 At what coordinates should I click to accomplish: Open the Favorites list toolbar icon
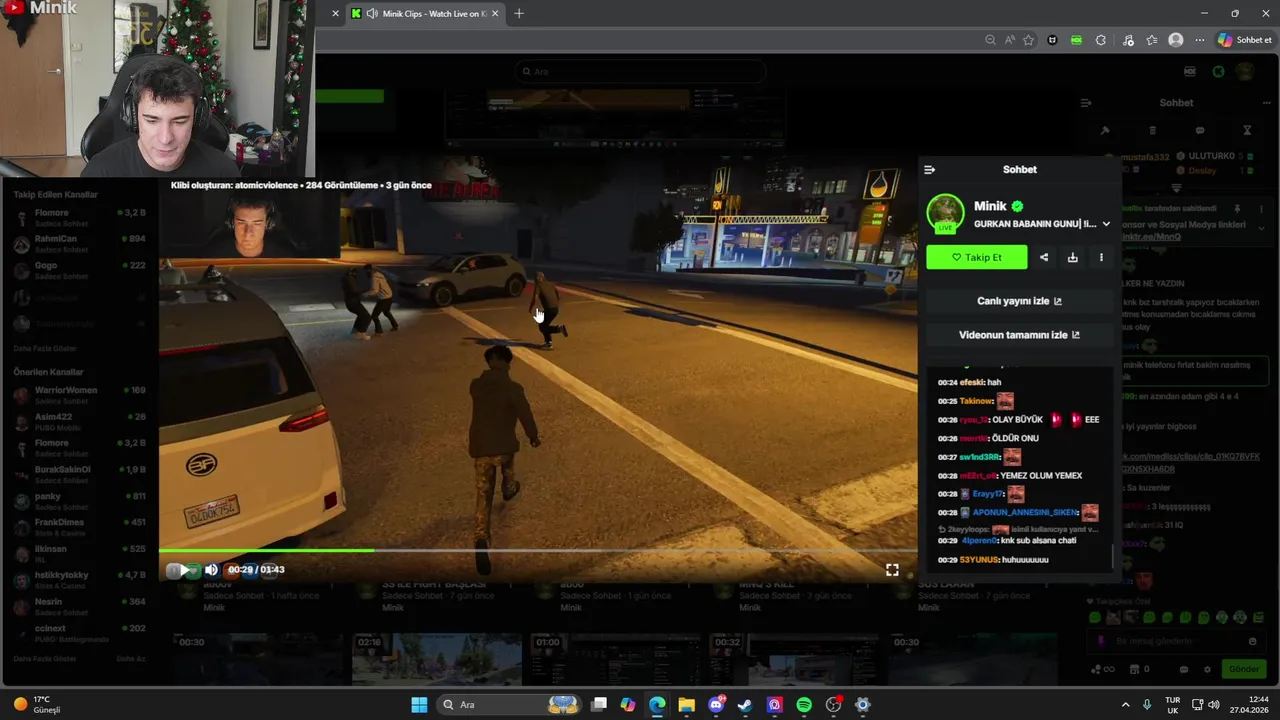pos(1152,40)
